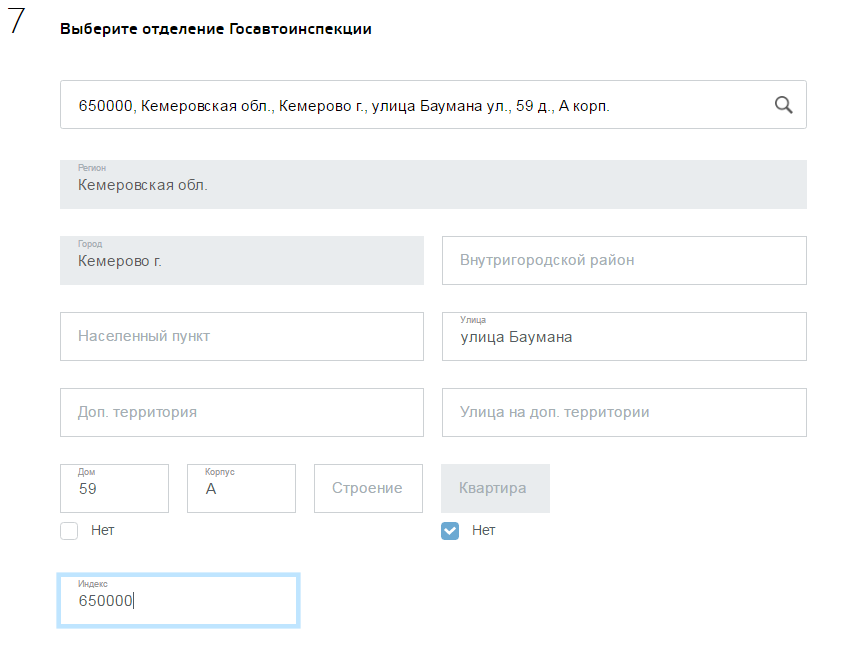Click the 'Нет' label text beneath Квартира
This screenshot has height=667, width=843.
point(484,530)
